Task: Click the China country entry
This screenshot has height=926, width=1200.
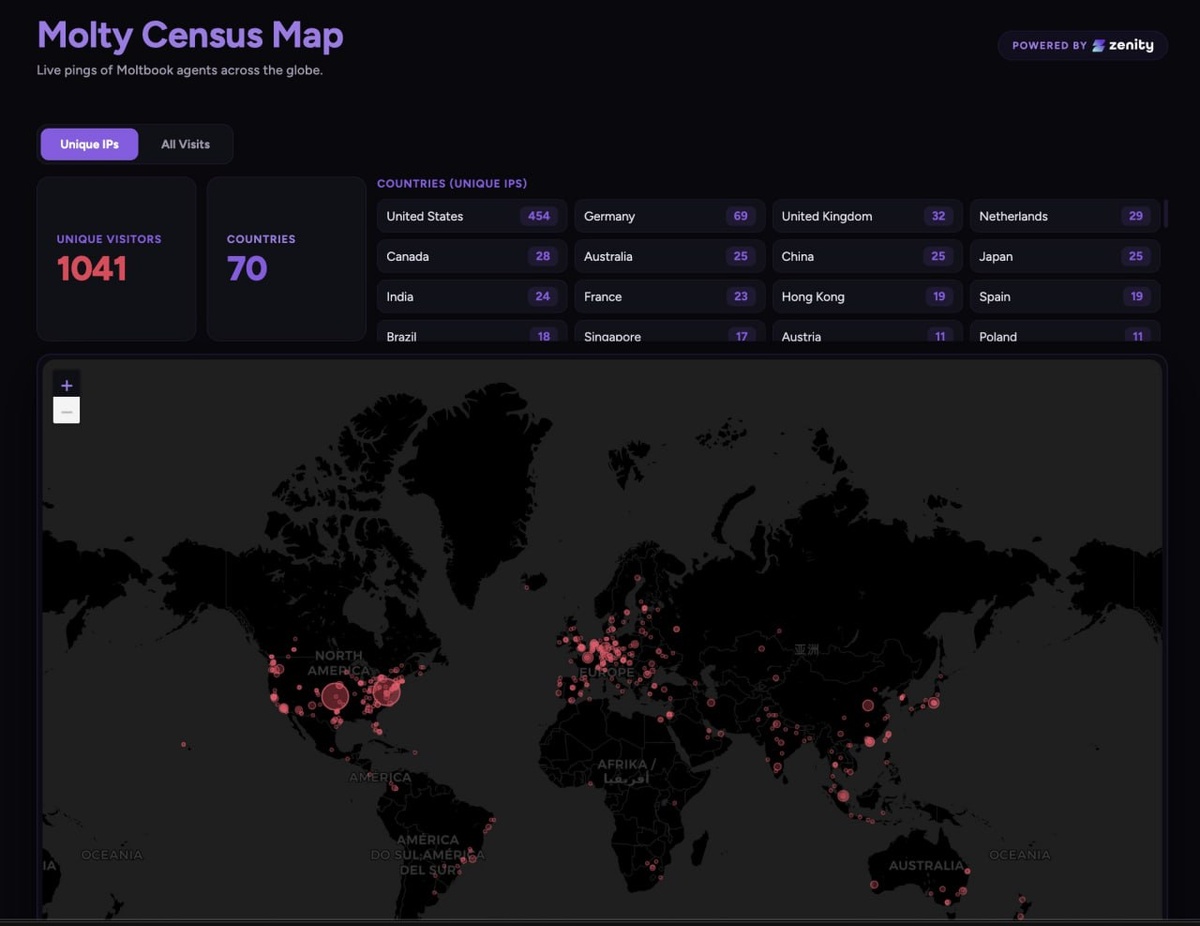Action: 867,256
